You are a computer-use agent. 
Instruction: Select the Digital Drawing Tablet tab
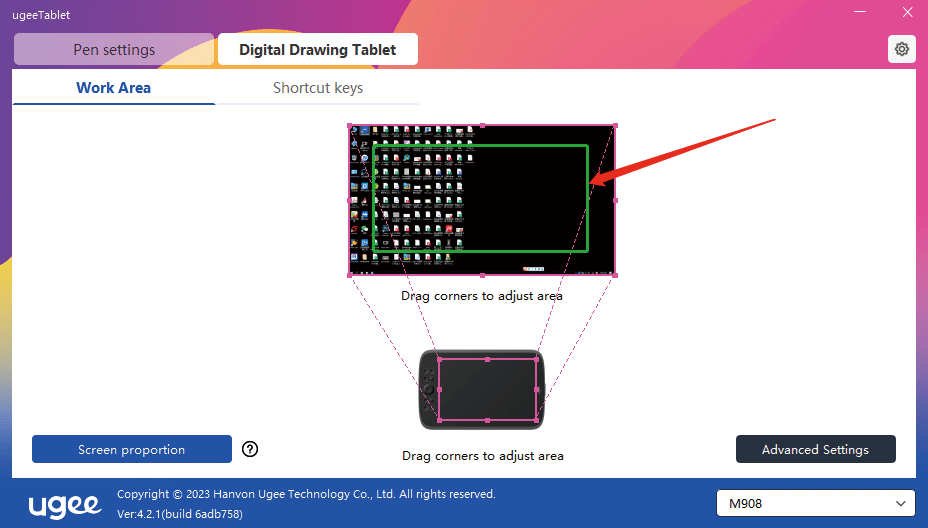click(318, 50)
